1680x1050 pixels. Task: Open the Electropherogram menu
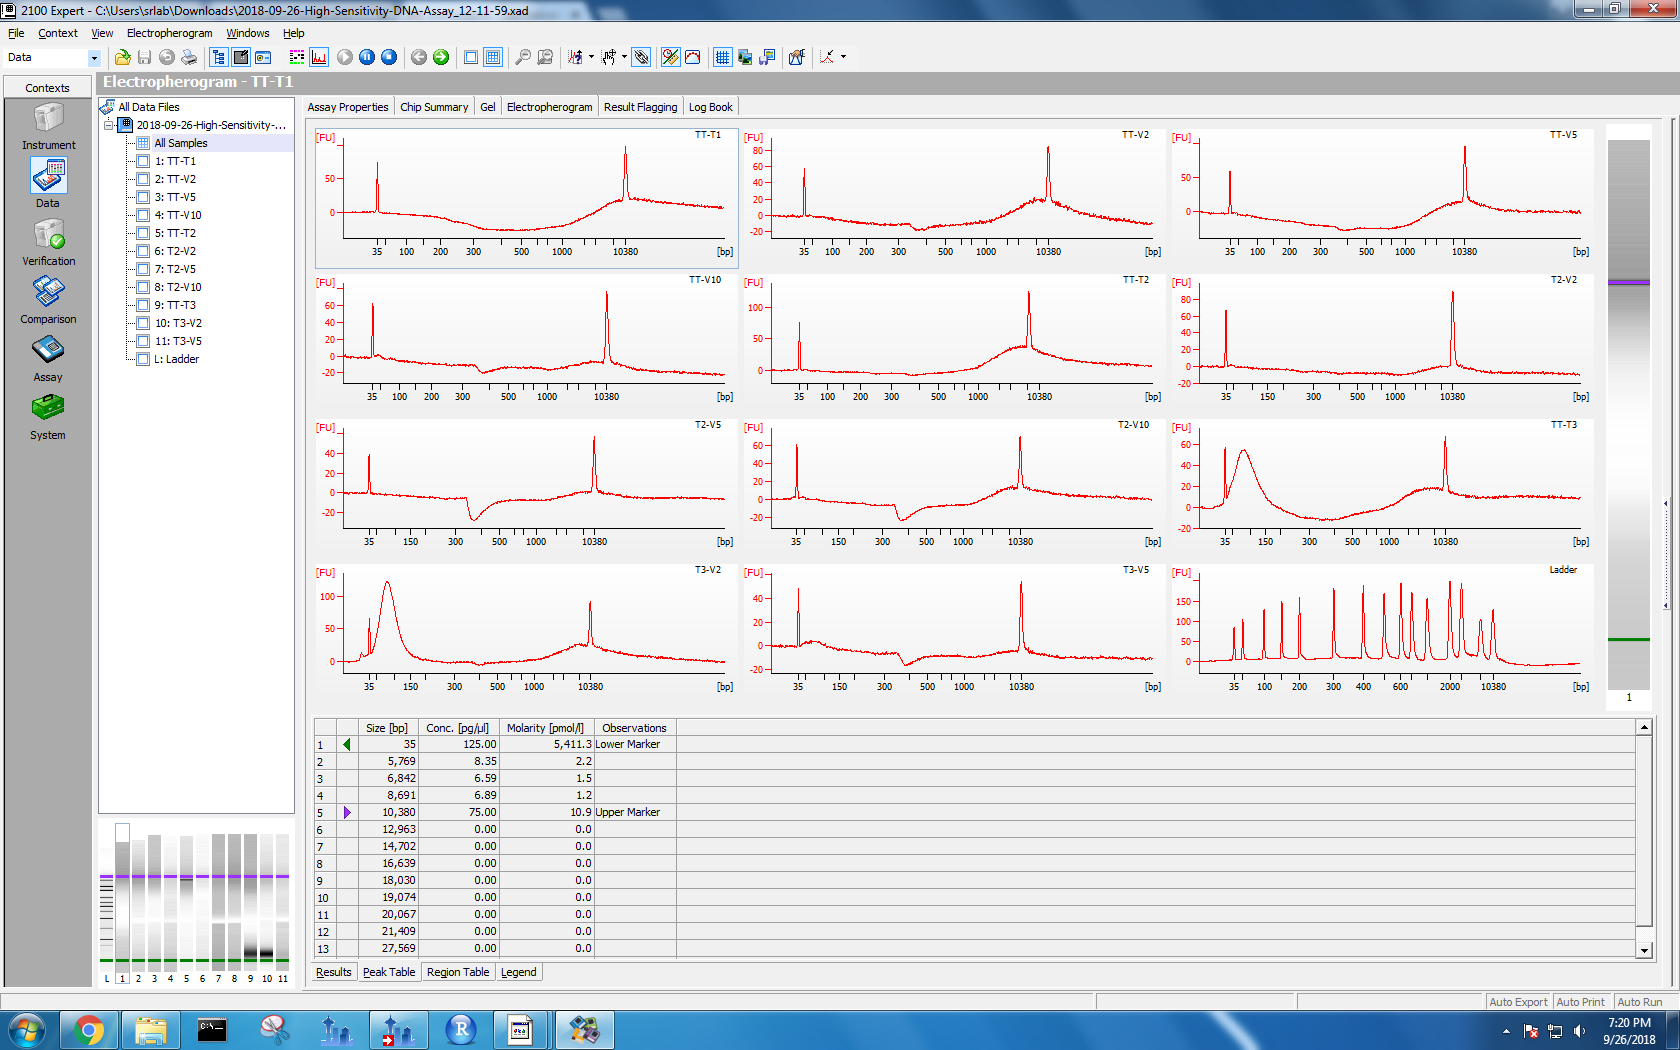point(169,33)
